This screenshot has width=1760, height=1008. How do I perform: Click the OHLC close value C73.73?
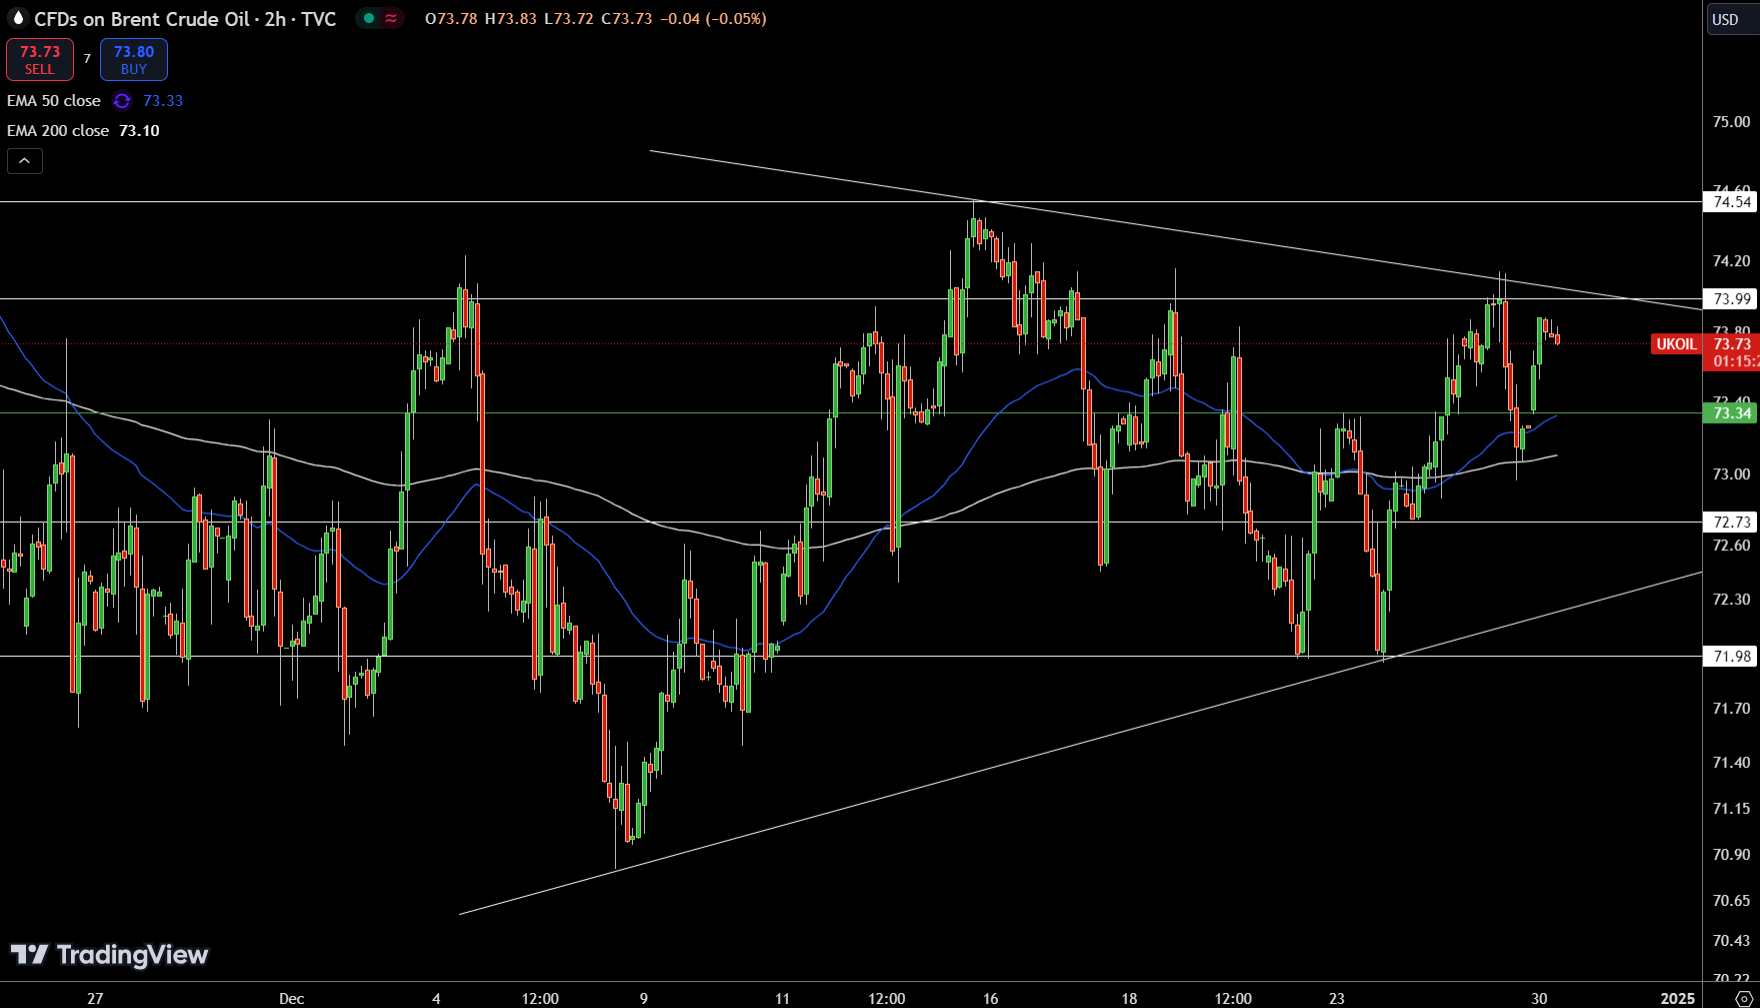pyautogui.click(x=628, y=19)
